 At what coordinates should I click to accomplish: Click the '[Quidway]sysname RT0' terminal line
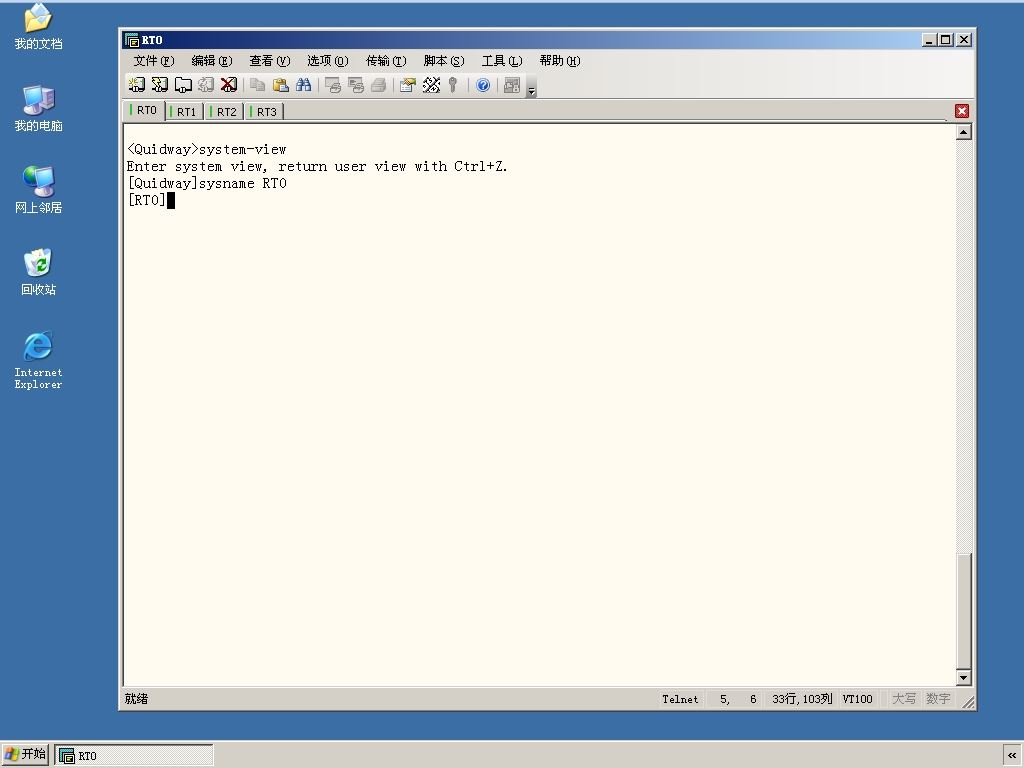pyautogui.click(x=207, y=184)
